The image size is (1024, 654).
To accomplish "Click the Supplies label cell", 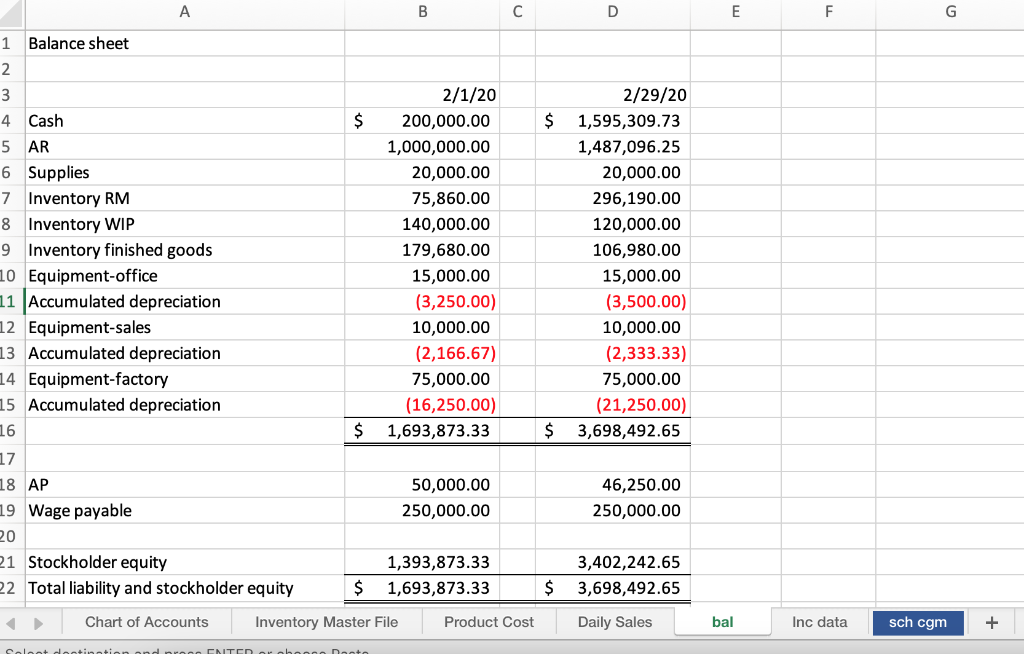I will pos(185,172).
